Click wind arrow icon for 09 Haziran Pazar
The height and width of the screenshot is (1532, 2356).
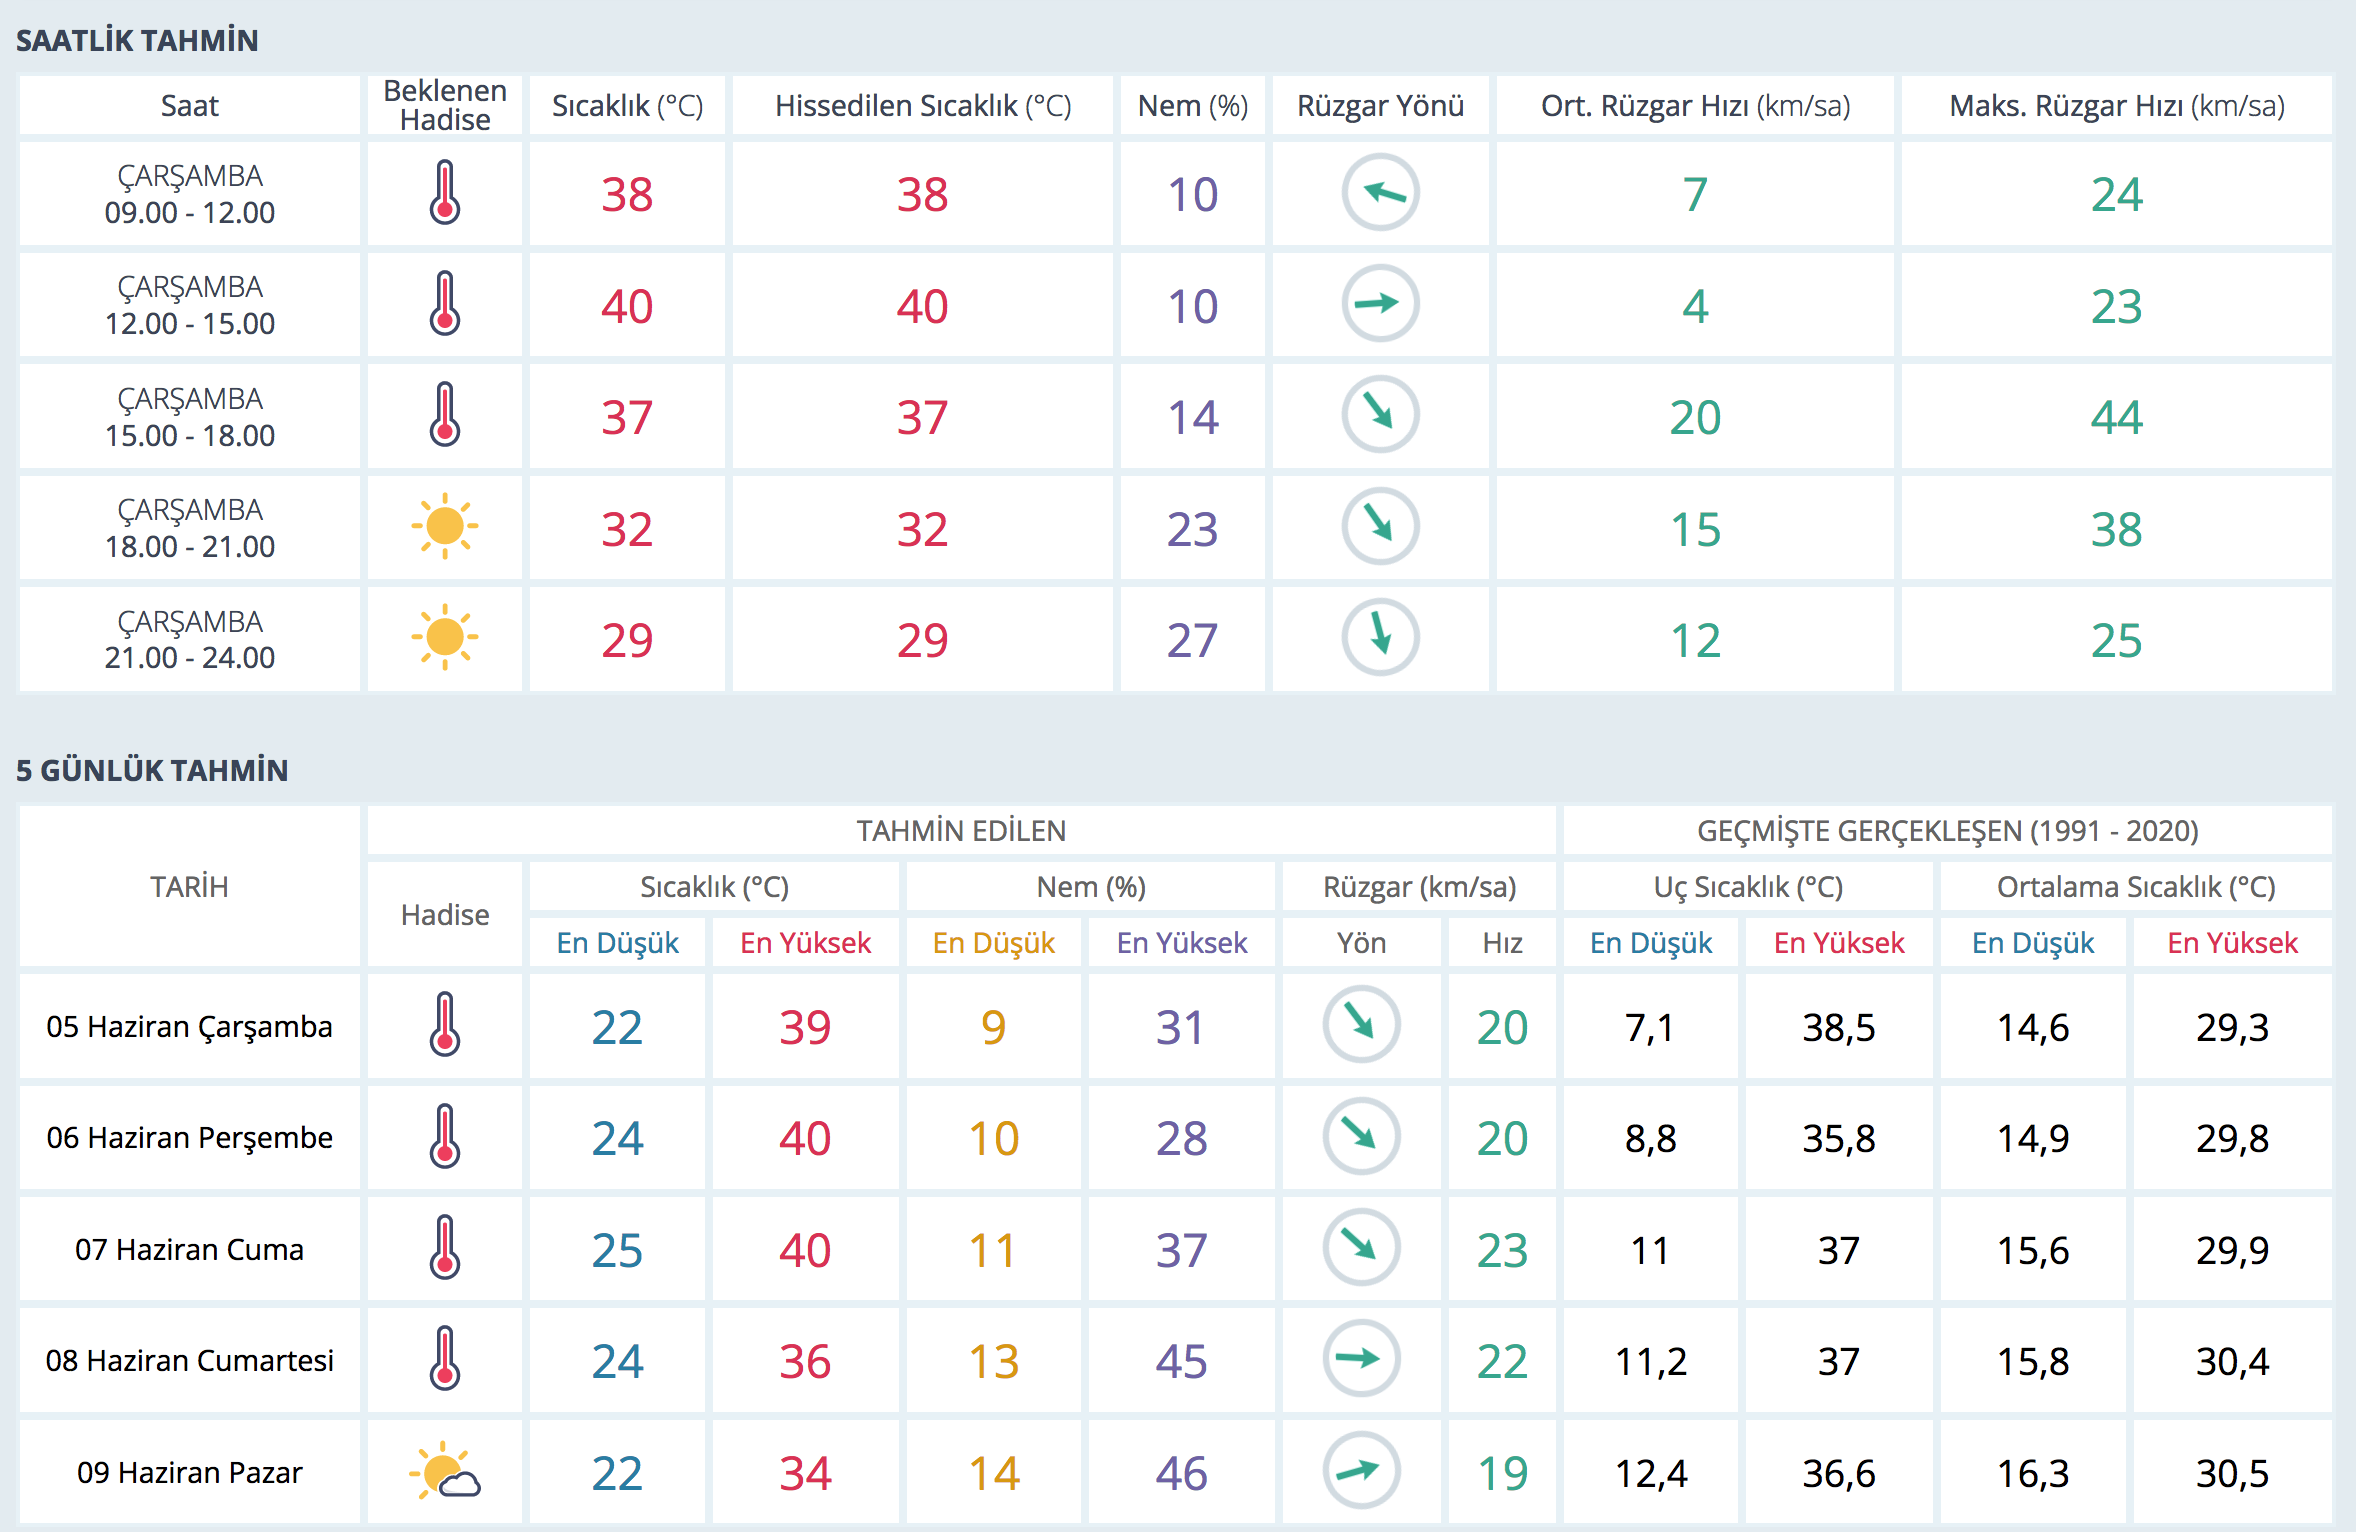(x=1361, y=1471)
